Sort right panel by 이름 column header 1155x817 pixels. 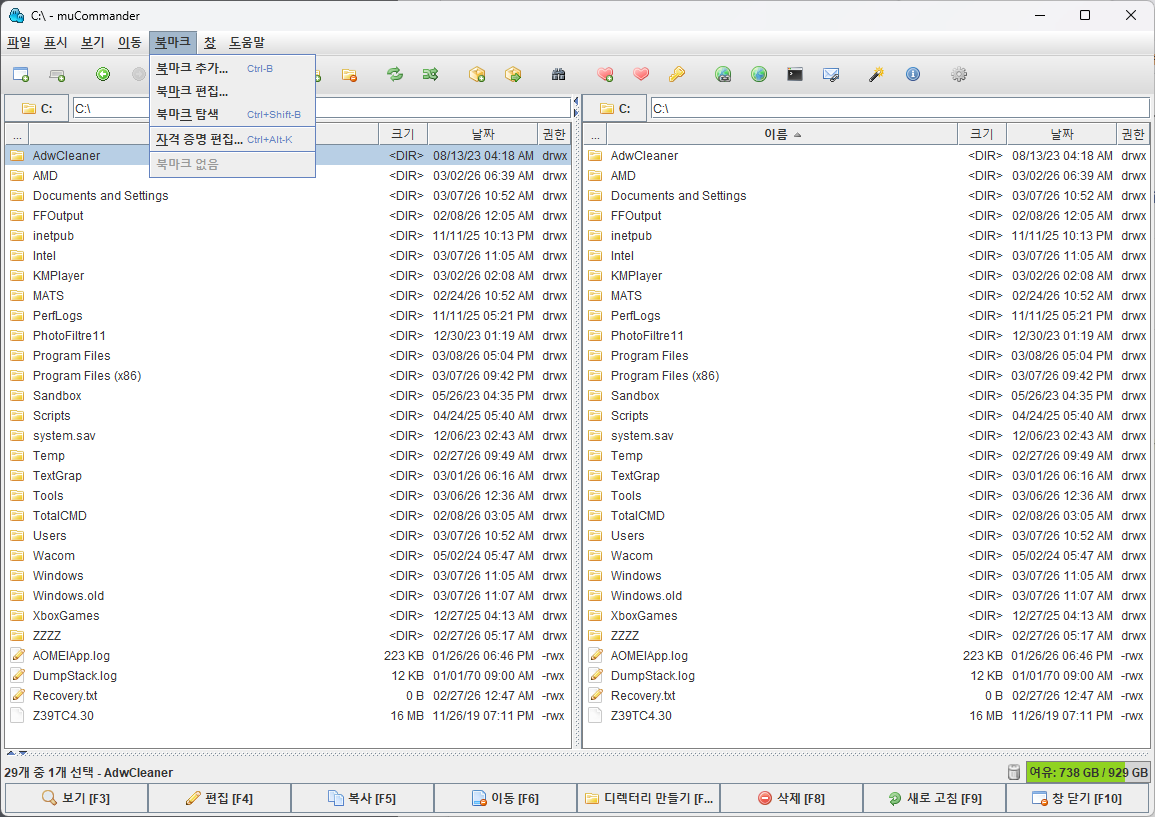click(782, 134)
